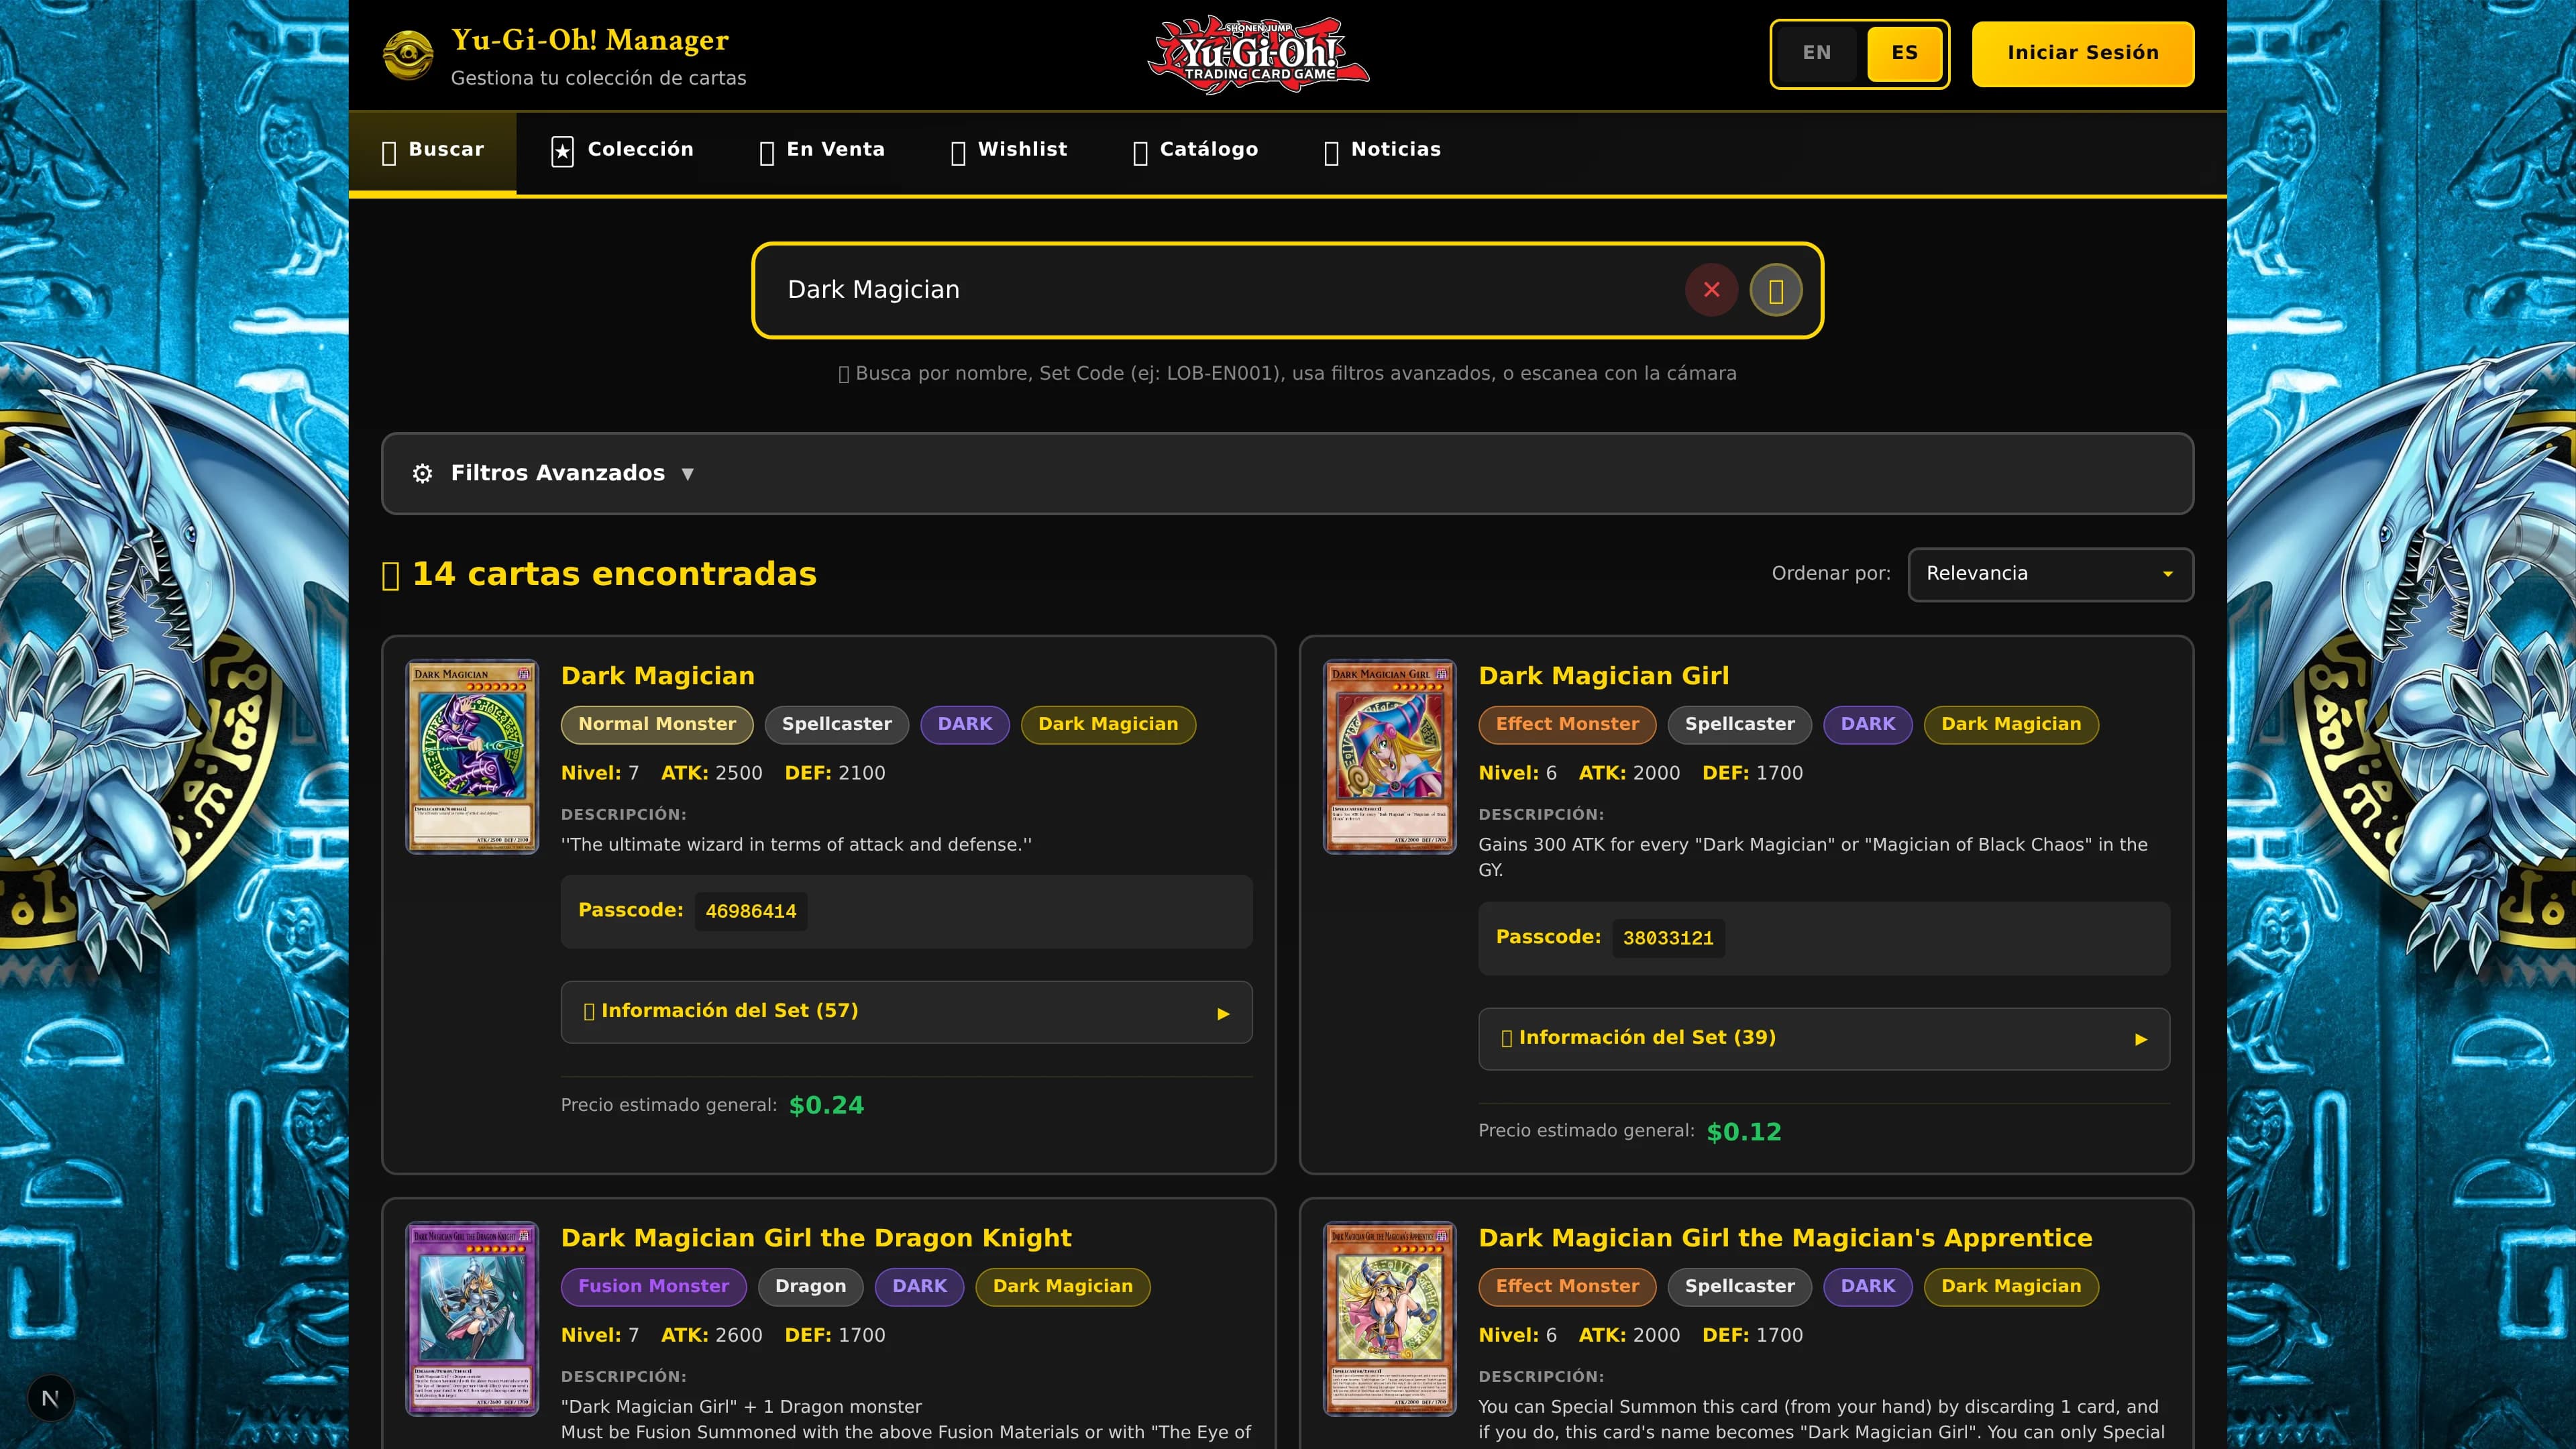Click the N badge at bottom-left corner

point(50,1398)
